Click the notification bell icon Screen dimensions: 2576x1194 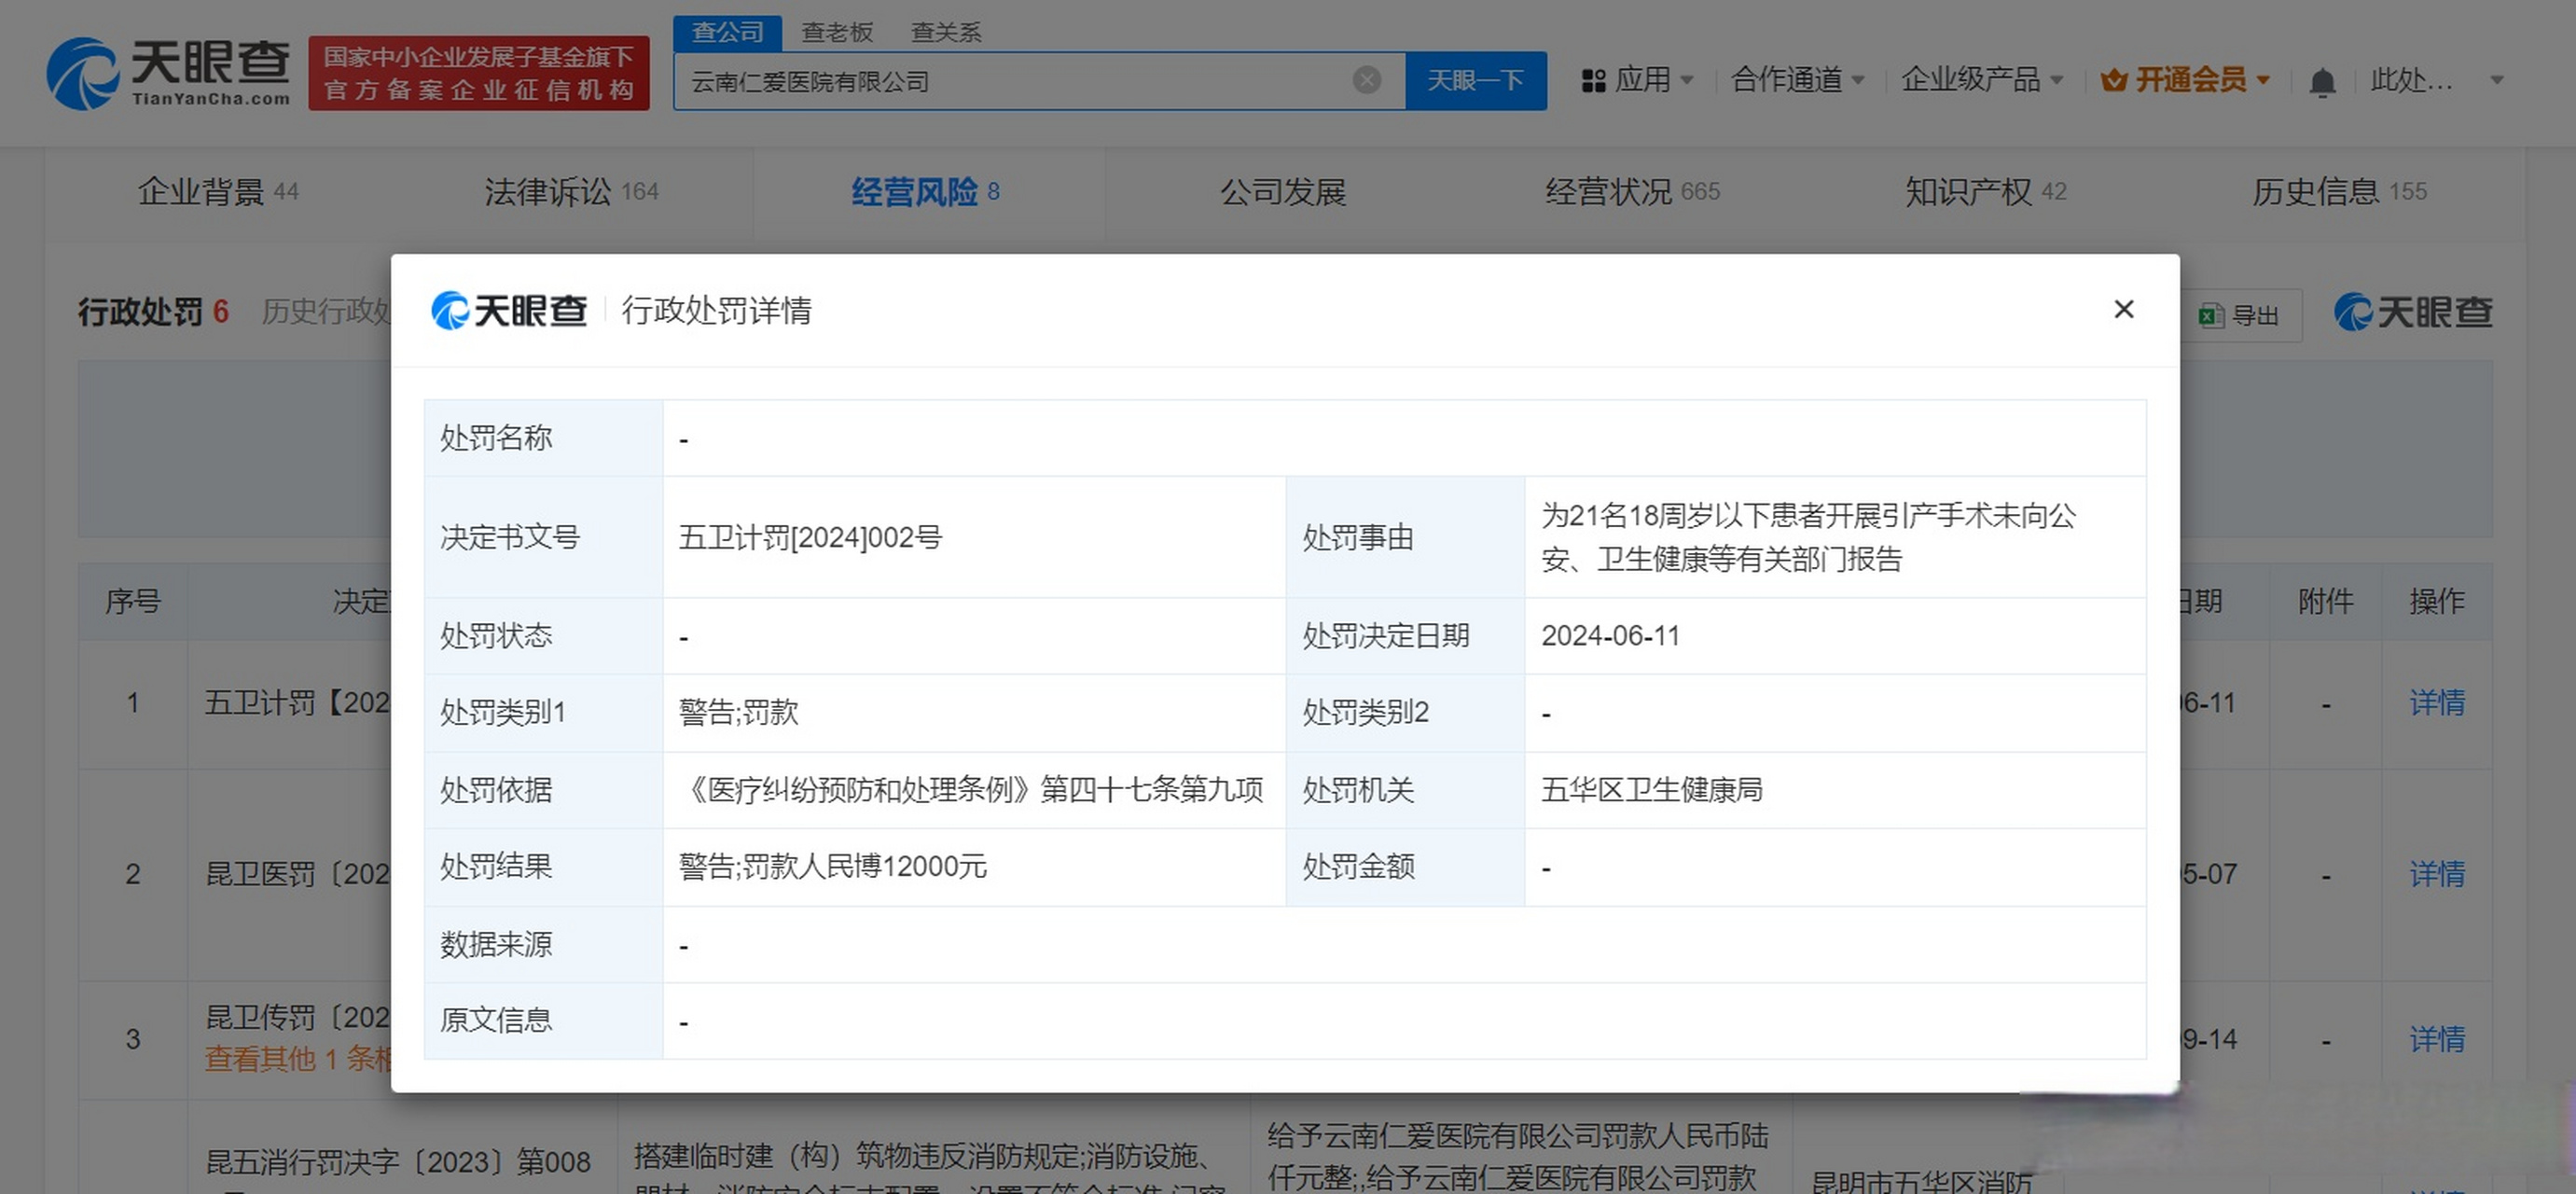[2322, 81]
